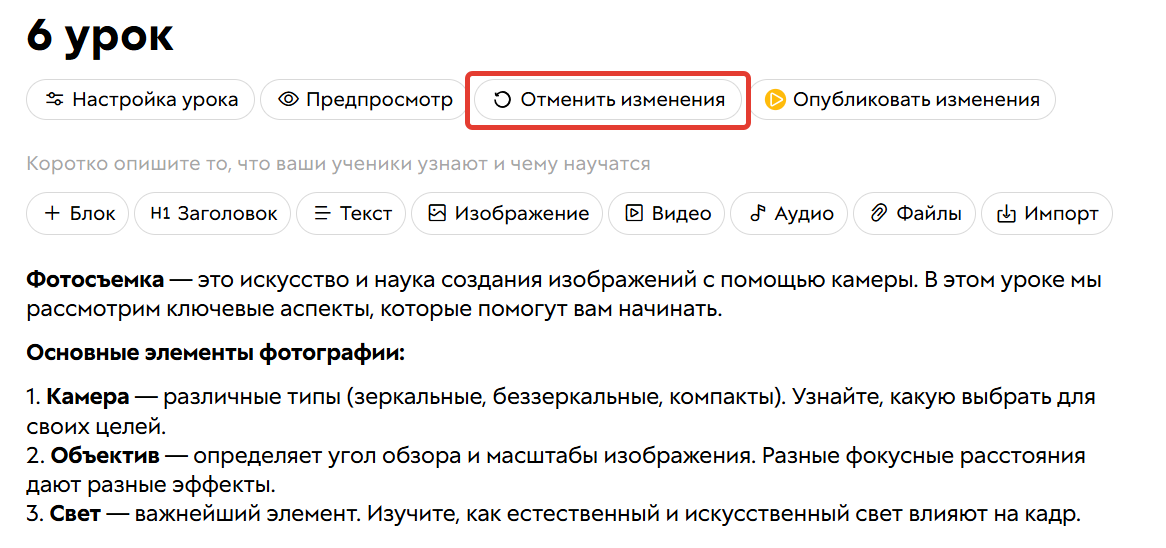
Task: Click the bold word "Фотосъемка"
Action: tap(95, 281)
